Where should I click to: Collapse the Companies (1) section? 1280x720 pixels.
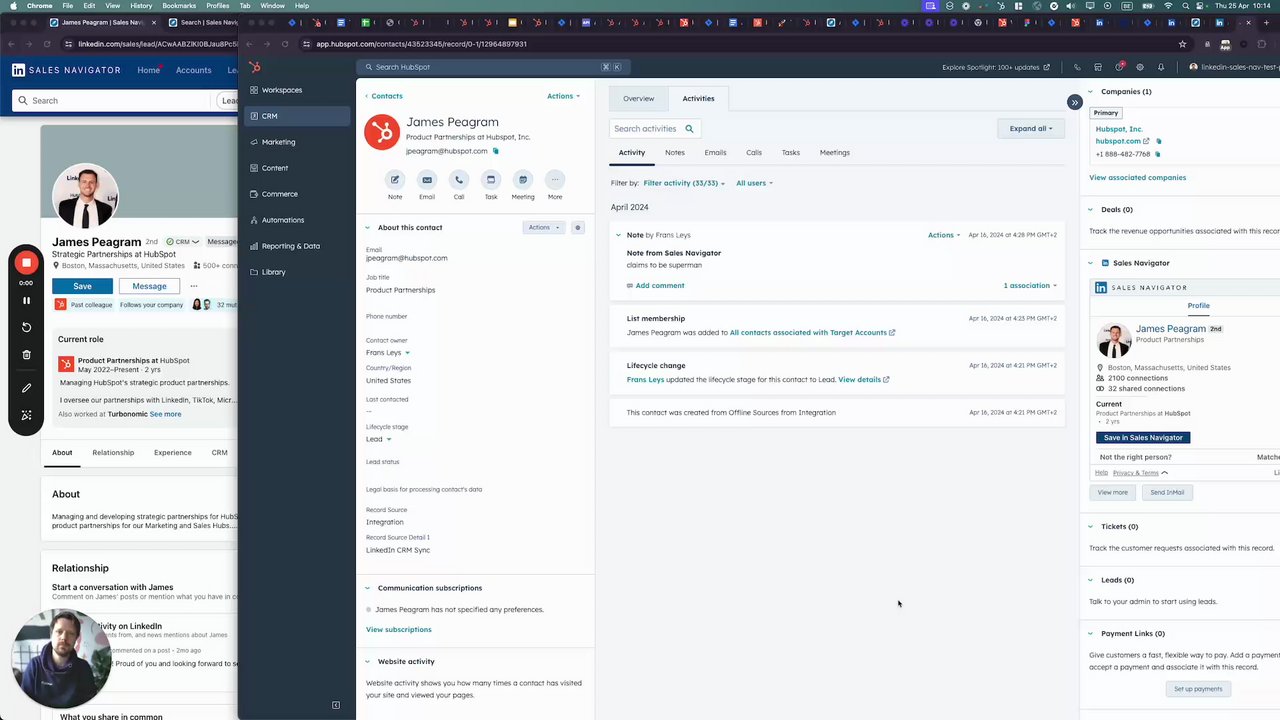pyautogui.click(x=1091, y=92)
